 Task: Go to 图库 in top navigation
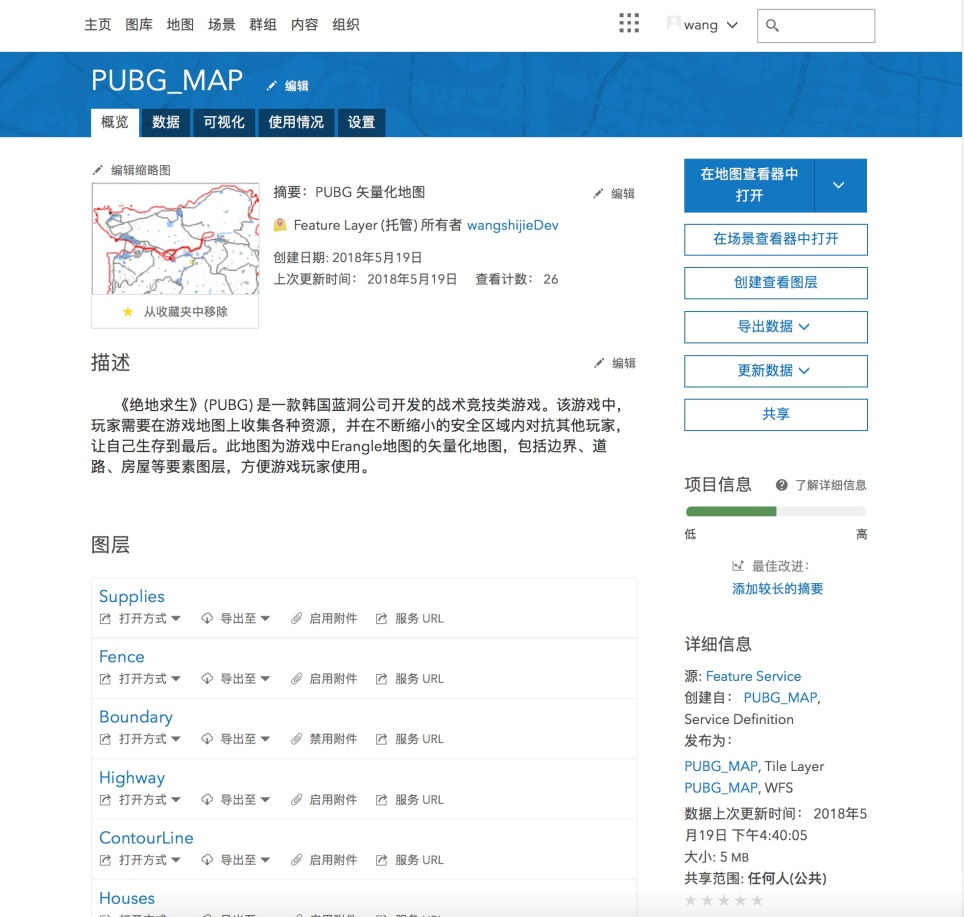(139, 25)
